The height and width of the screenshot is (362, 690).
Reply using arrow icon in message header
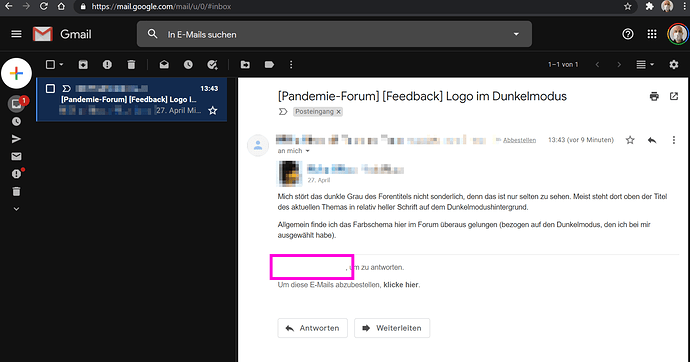pos(652,140)
